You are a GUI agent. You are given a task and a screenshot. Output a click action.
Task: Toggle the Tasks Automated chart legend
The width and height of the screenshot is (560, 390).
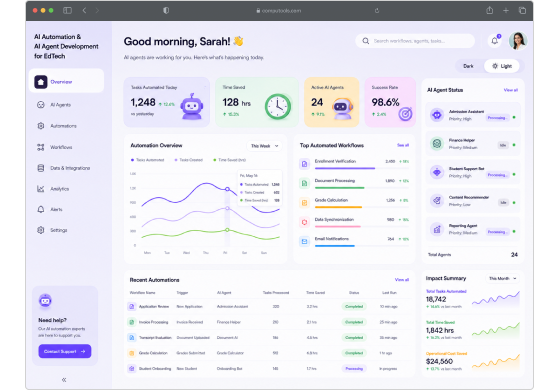148,160
